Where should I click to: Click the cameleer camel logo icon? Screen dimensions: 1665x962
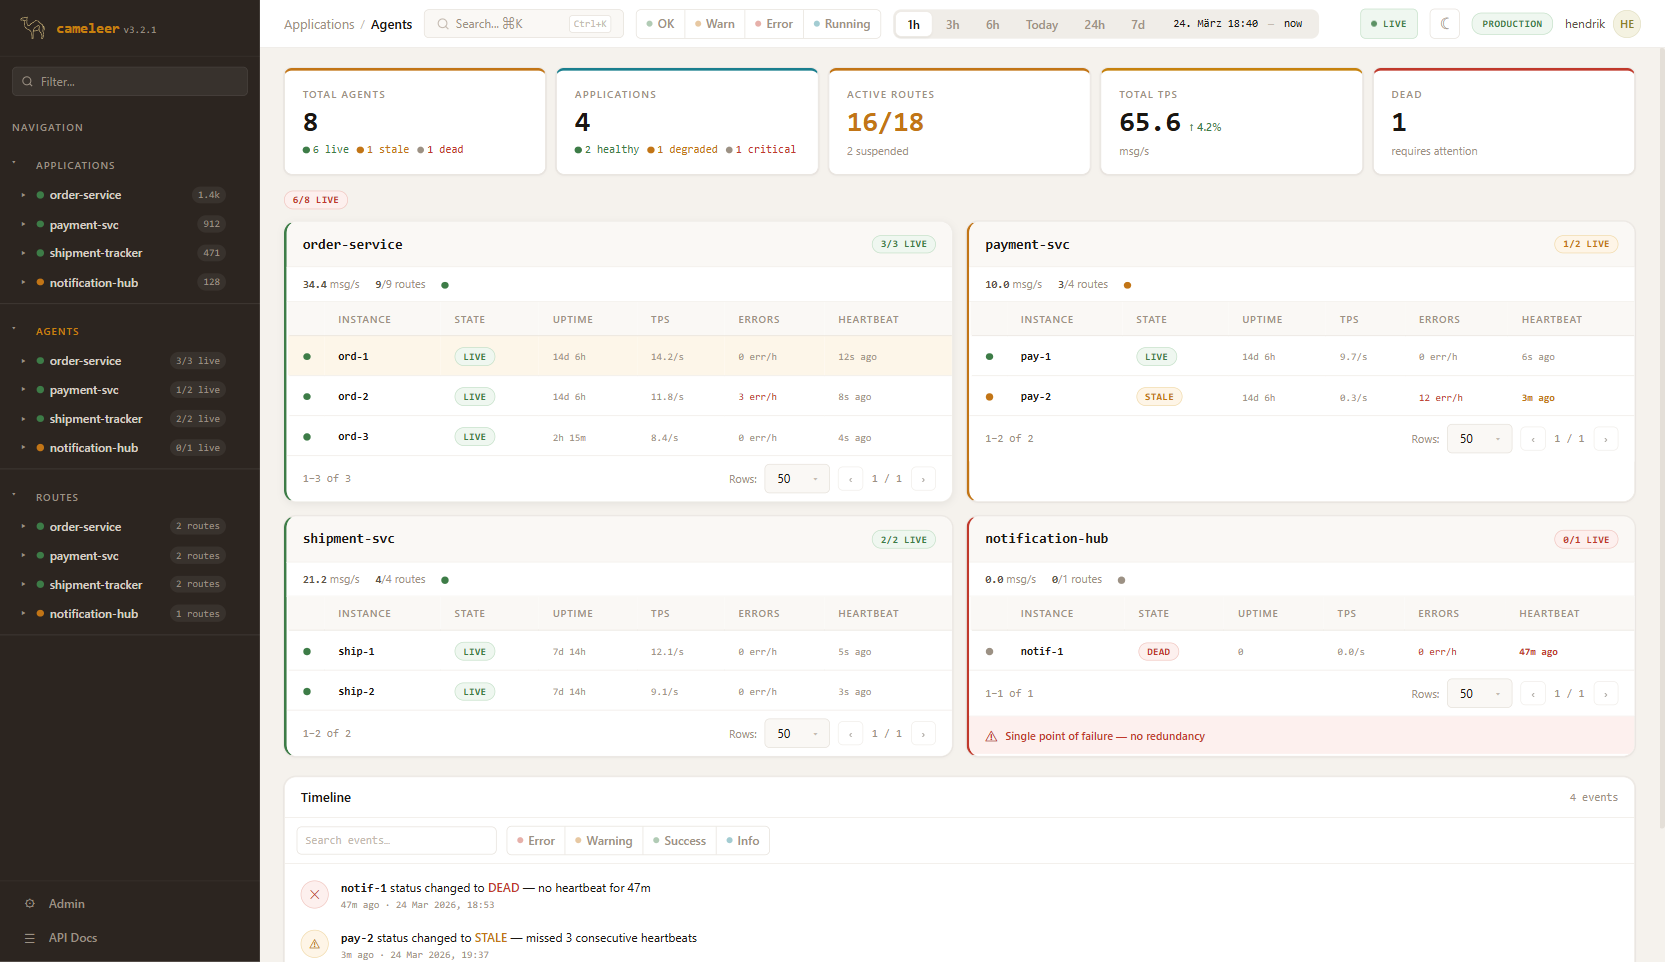[x=33, y=28]
